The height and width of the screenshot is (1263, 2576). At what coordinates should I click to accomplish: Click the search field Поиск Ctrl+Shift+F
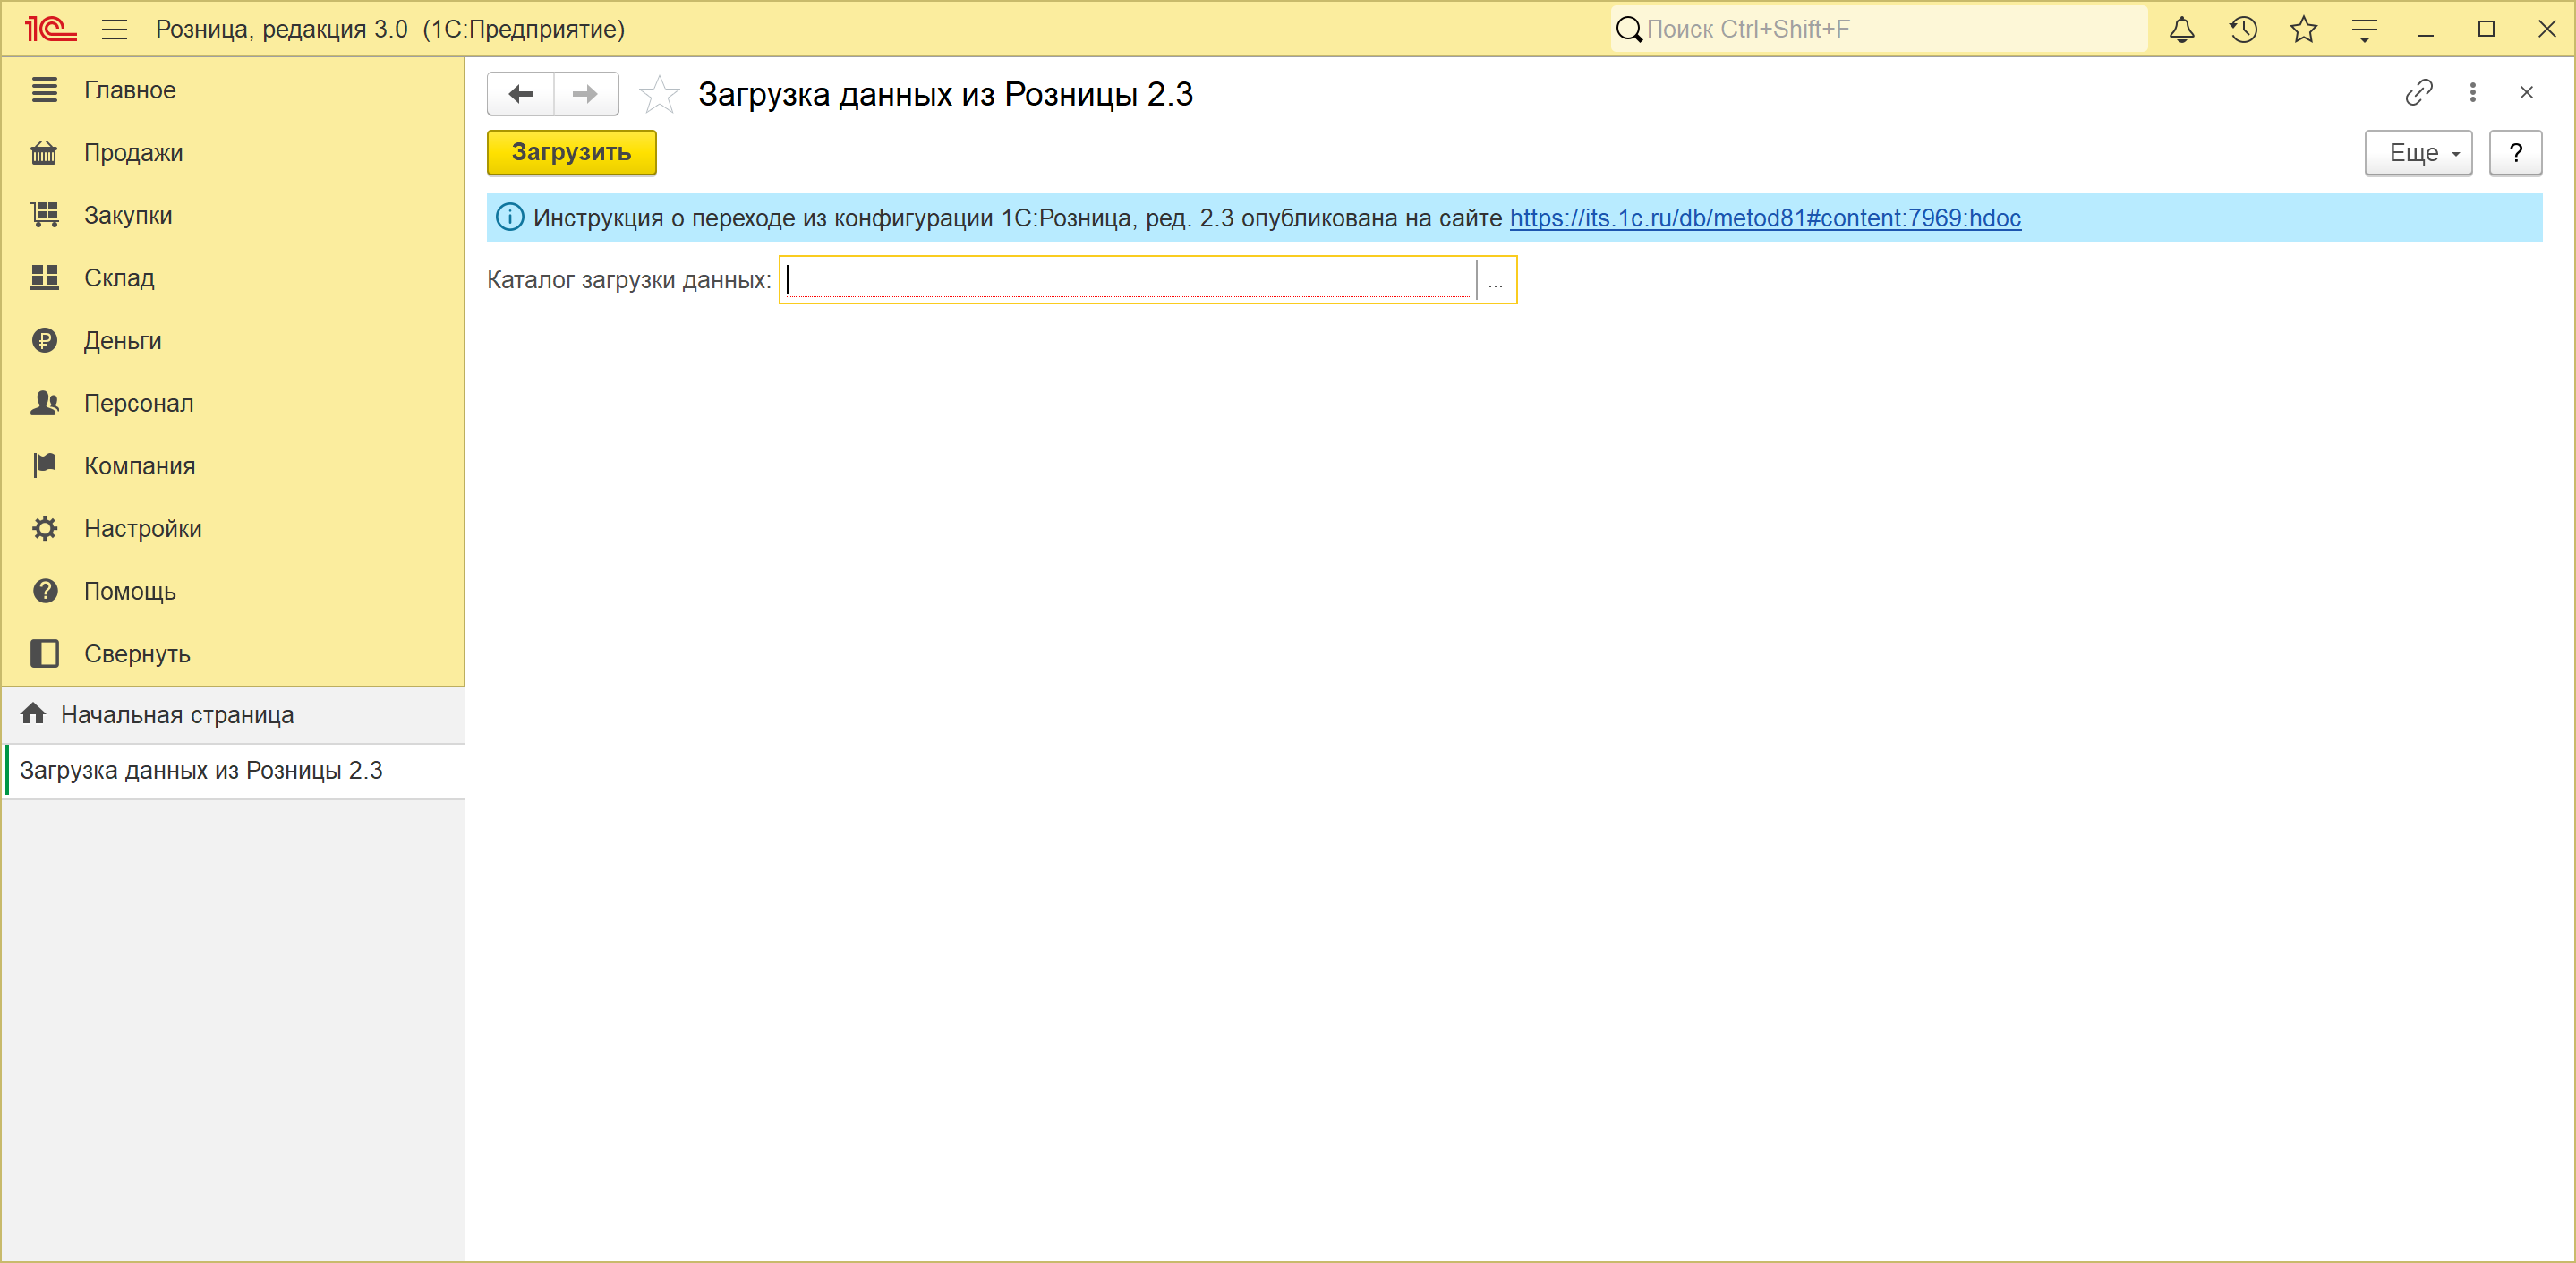(x=1880, y=29)
